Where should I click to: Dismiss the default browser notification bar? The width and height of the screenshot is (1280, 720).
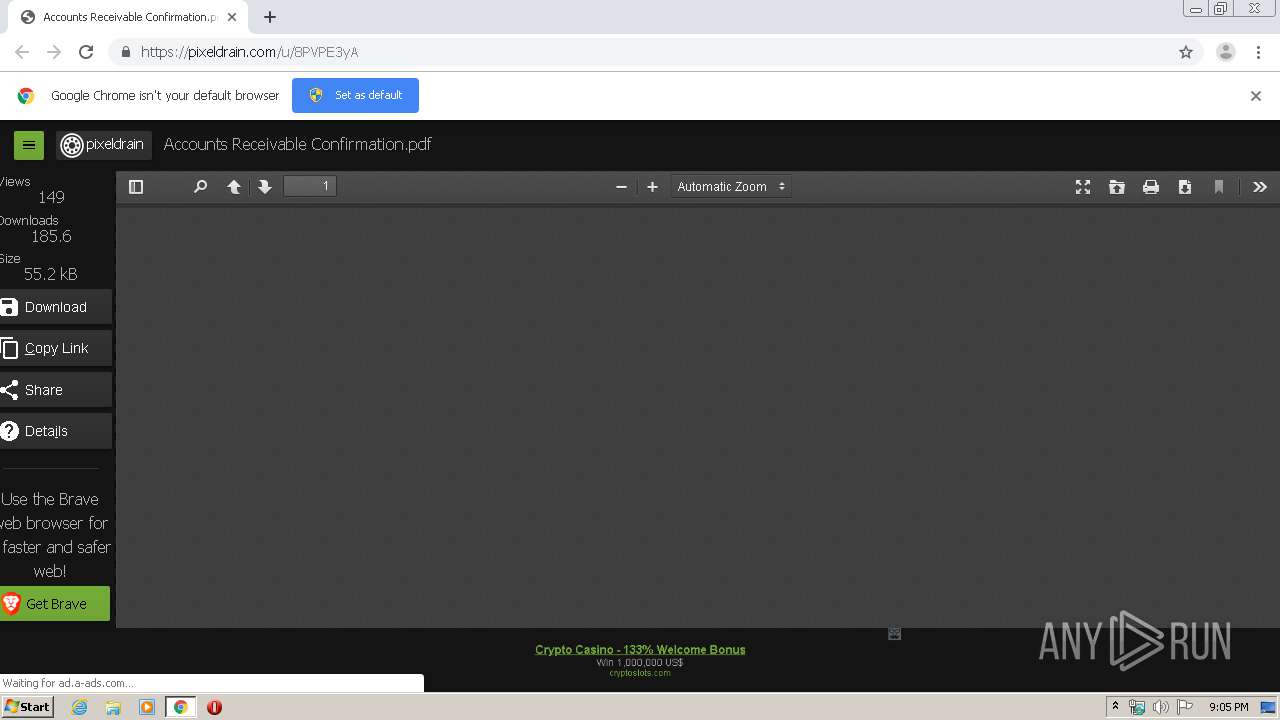click(1256, 96)
